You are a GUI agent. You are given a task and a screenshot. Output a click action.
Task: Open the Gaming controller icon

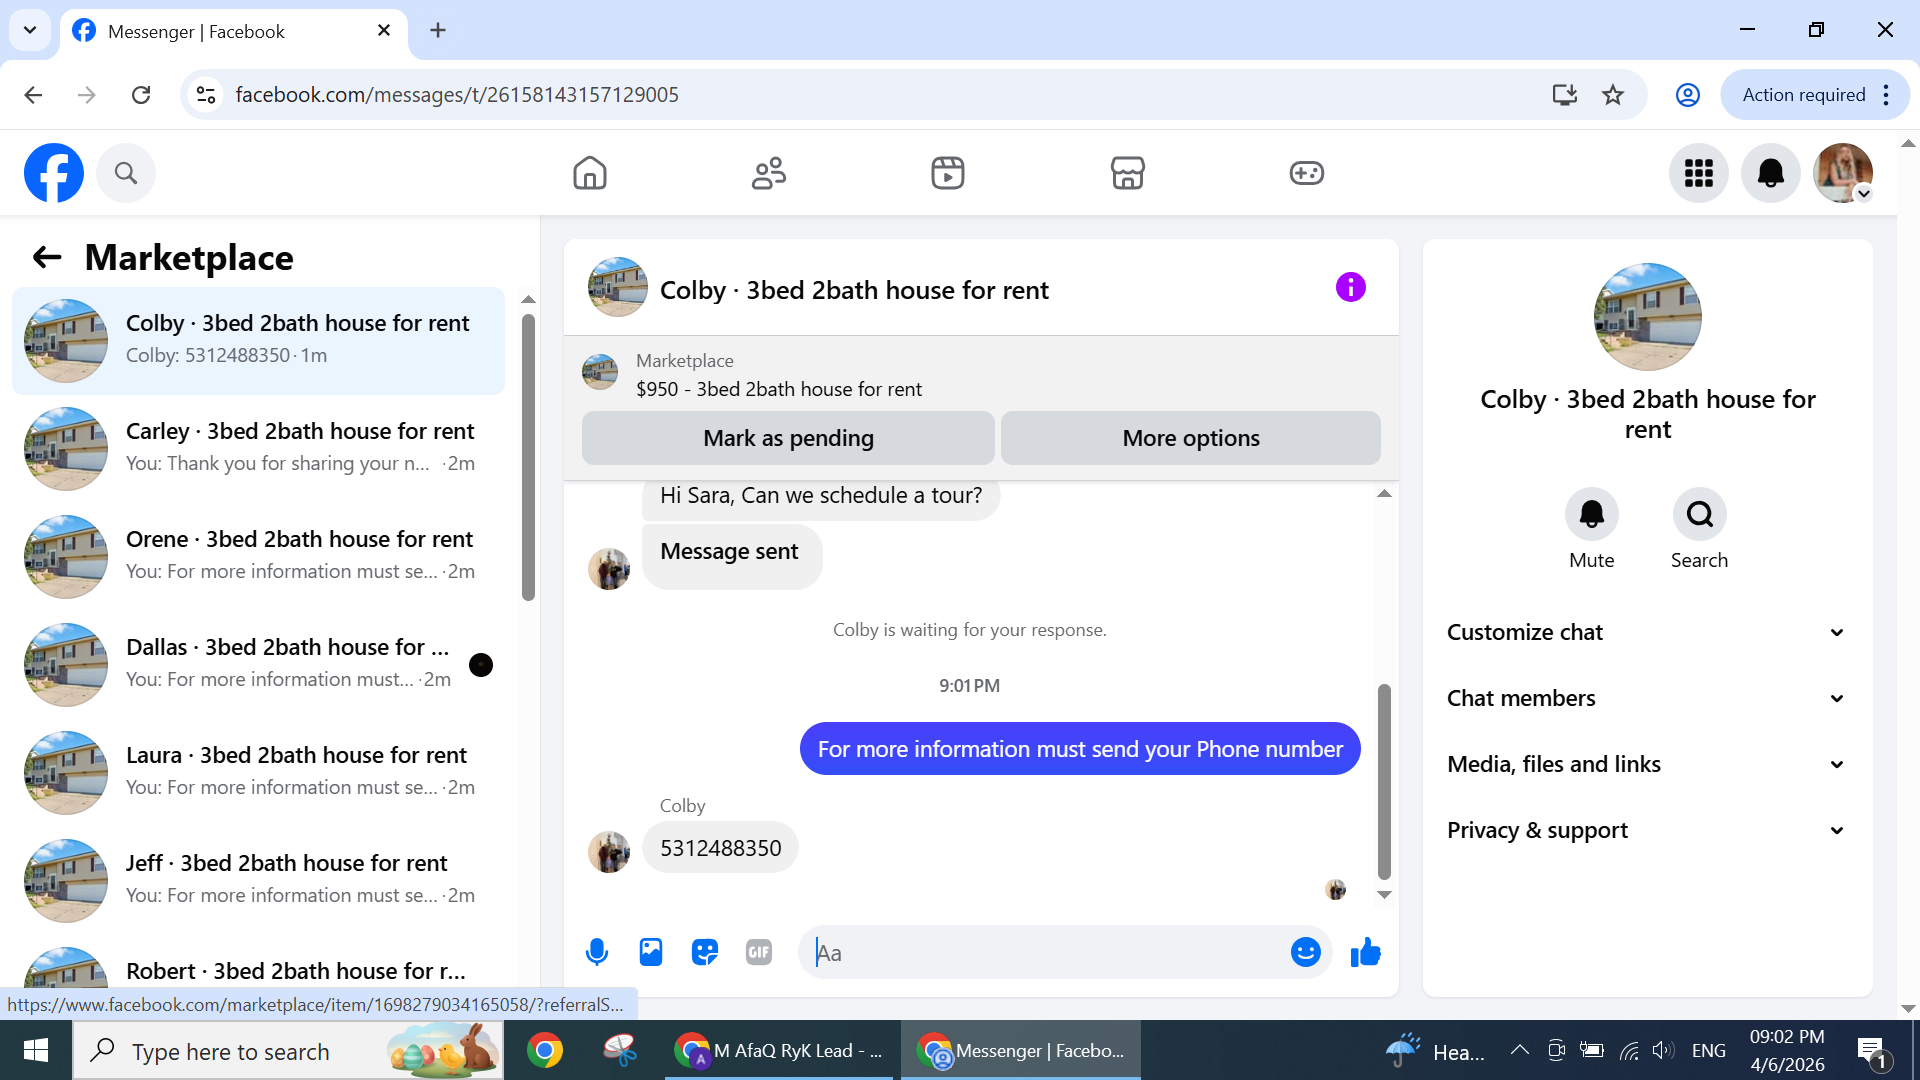(x=1306, y=173)
